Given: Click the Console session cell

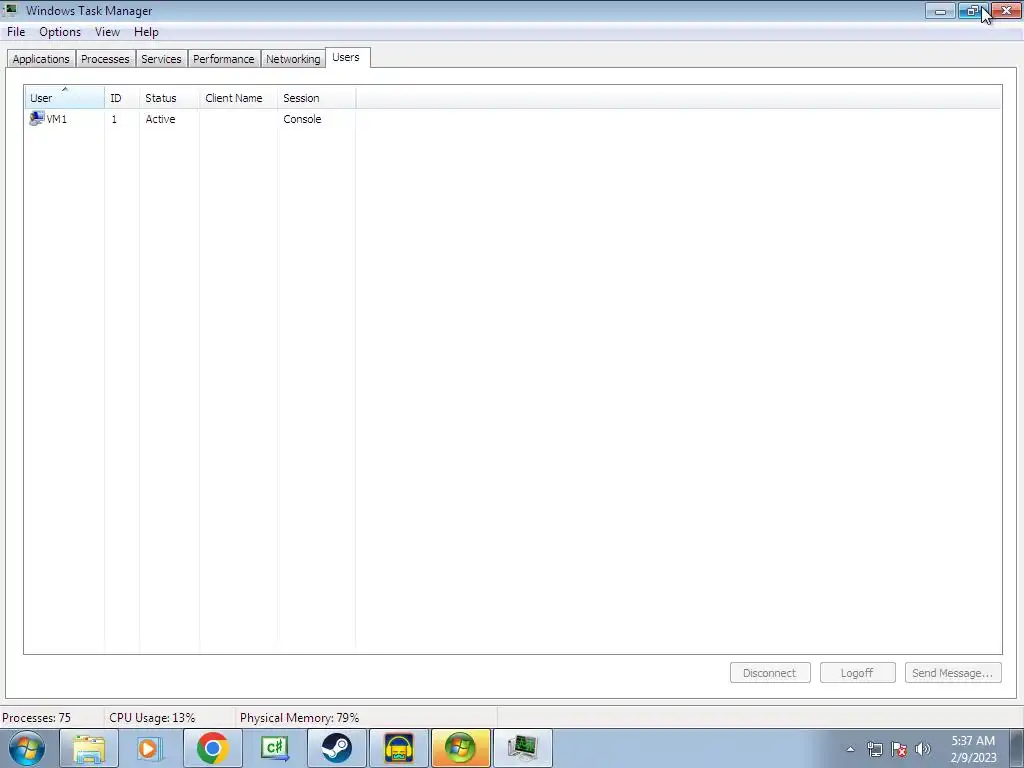Looking at the screenshot, I should pyautogui.click(x=302, y=119).
